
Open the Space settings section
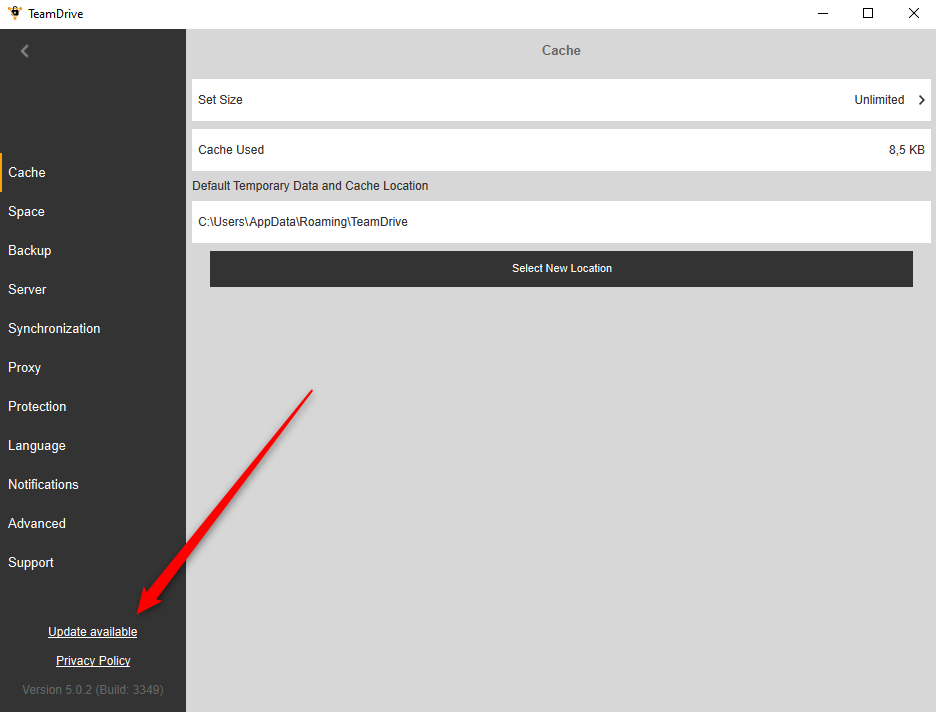point(93,211)
